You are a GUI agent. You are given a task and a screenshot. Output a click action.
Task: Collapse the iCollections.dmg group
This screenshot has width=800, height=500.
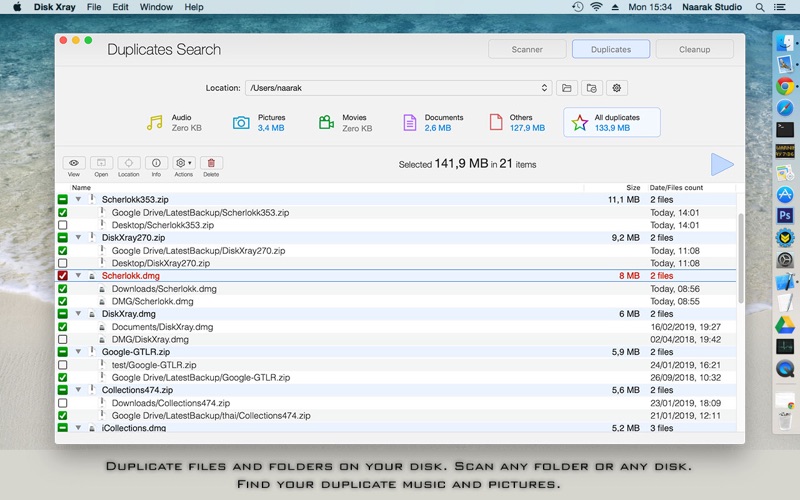click(x=79, y=428)
